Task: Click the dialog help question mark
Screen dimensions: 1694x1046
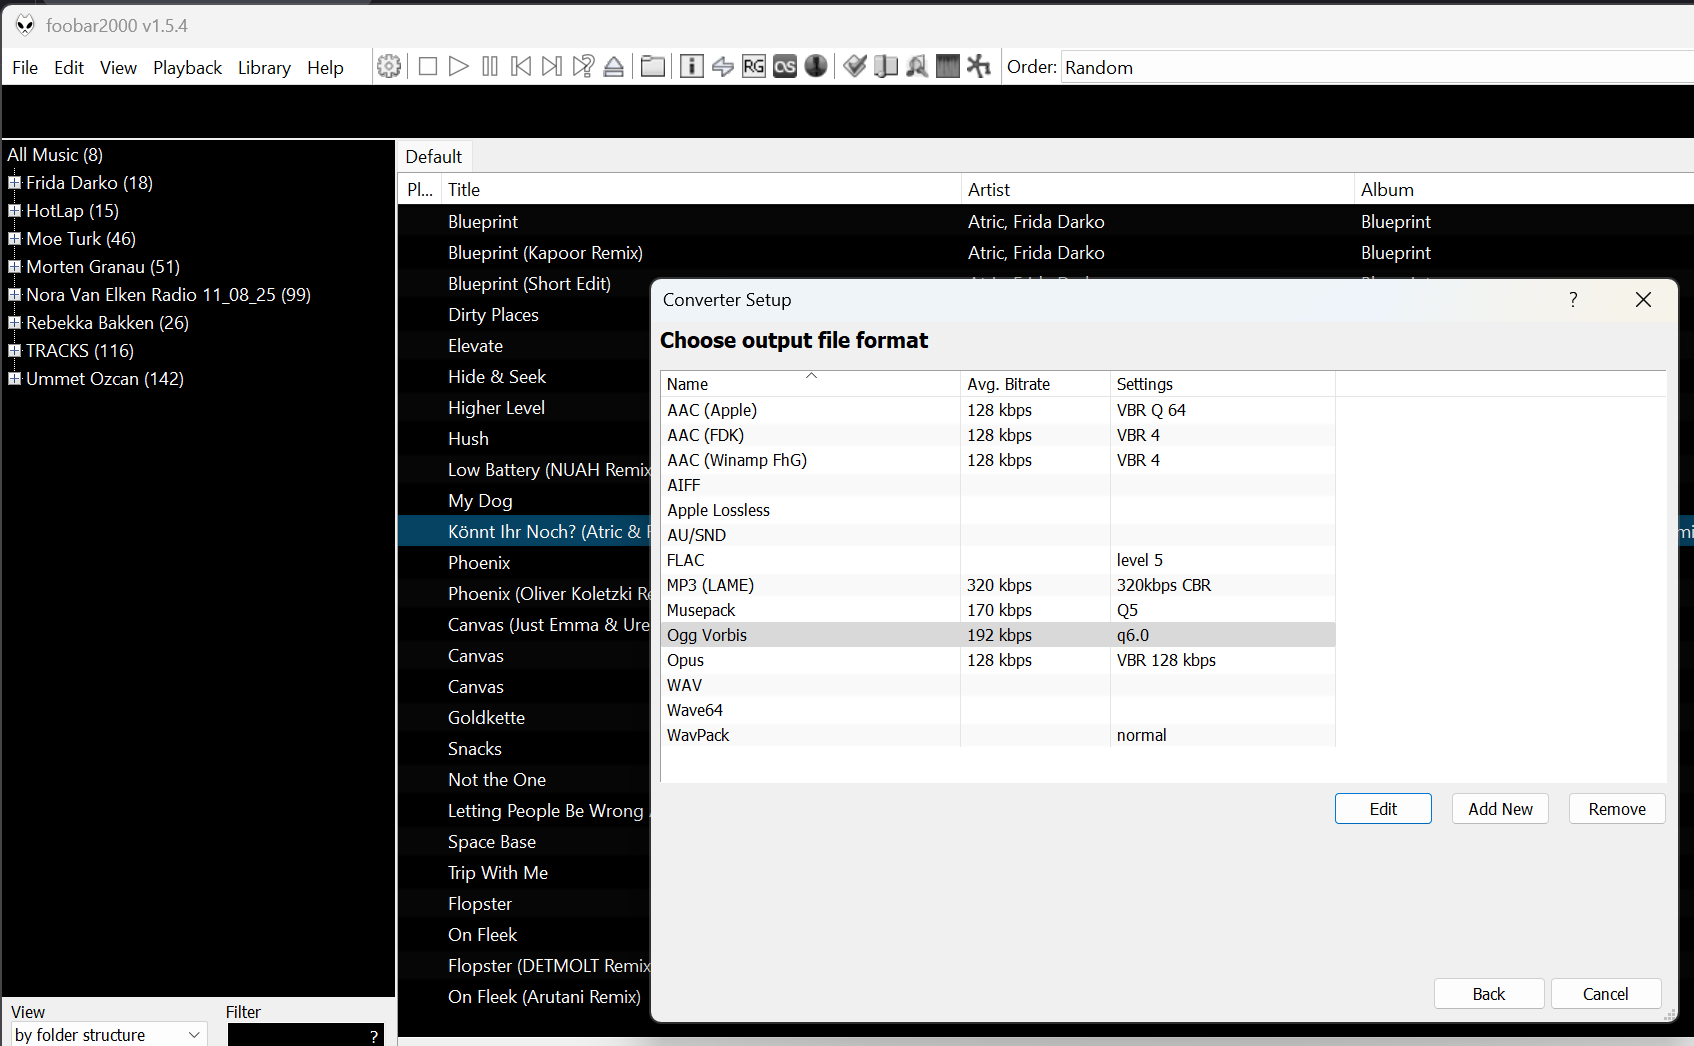Action: pyautogui.click(x=1573, y=299)
